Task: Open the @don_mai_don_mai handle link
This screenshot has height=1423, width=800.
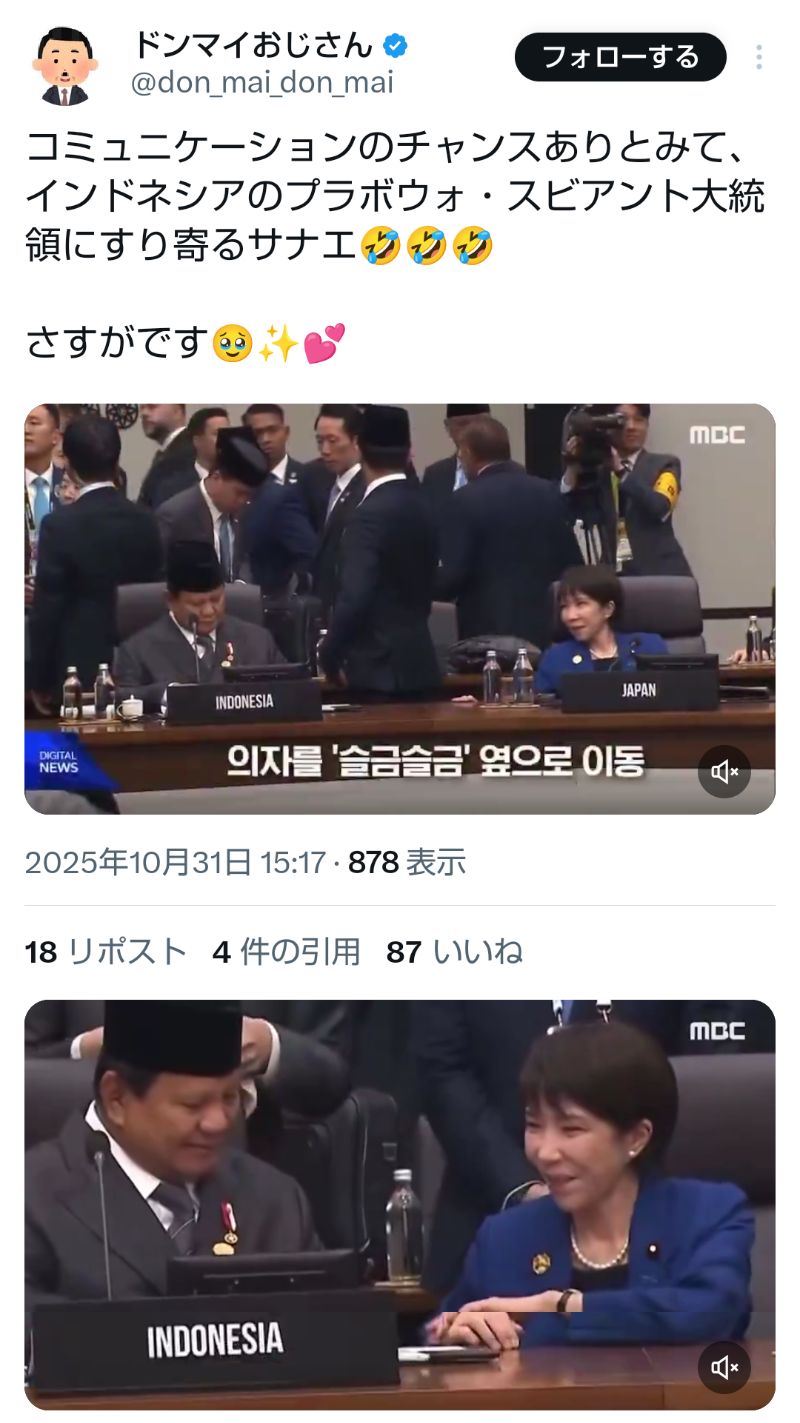Action: point(262,83)
